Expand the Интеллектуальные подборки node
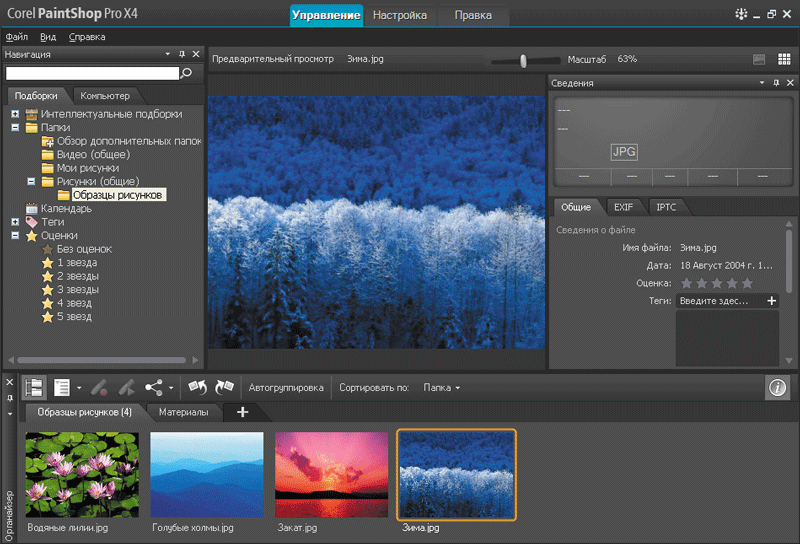800x544 pixels. click(x=16, y=114)
